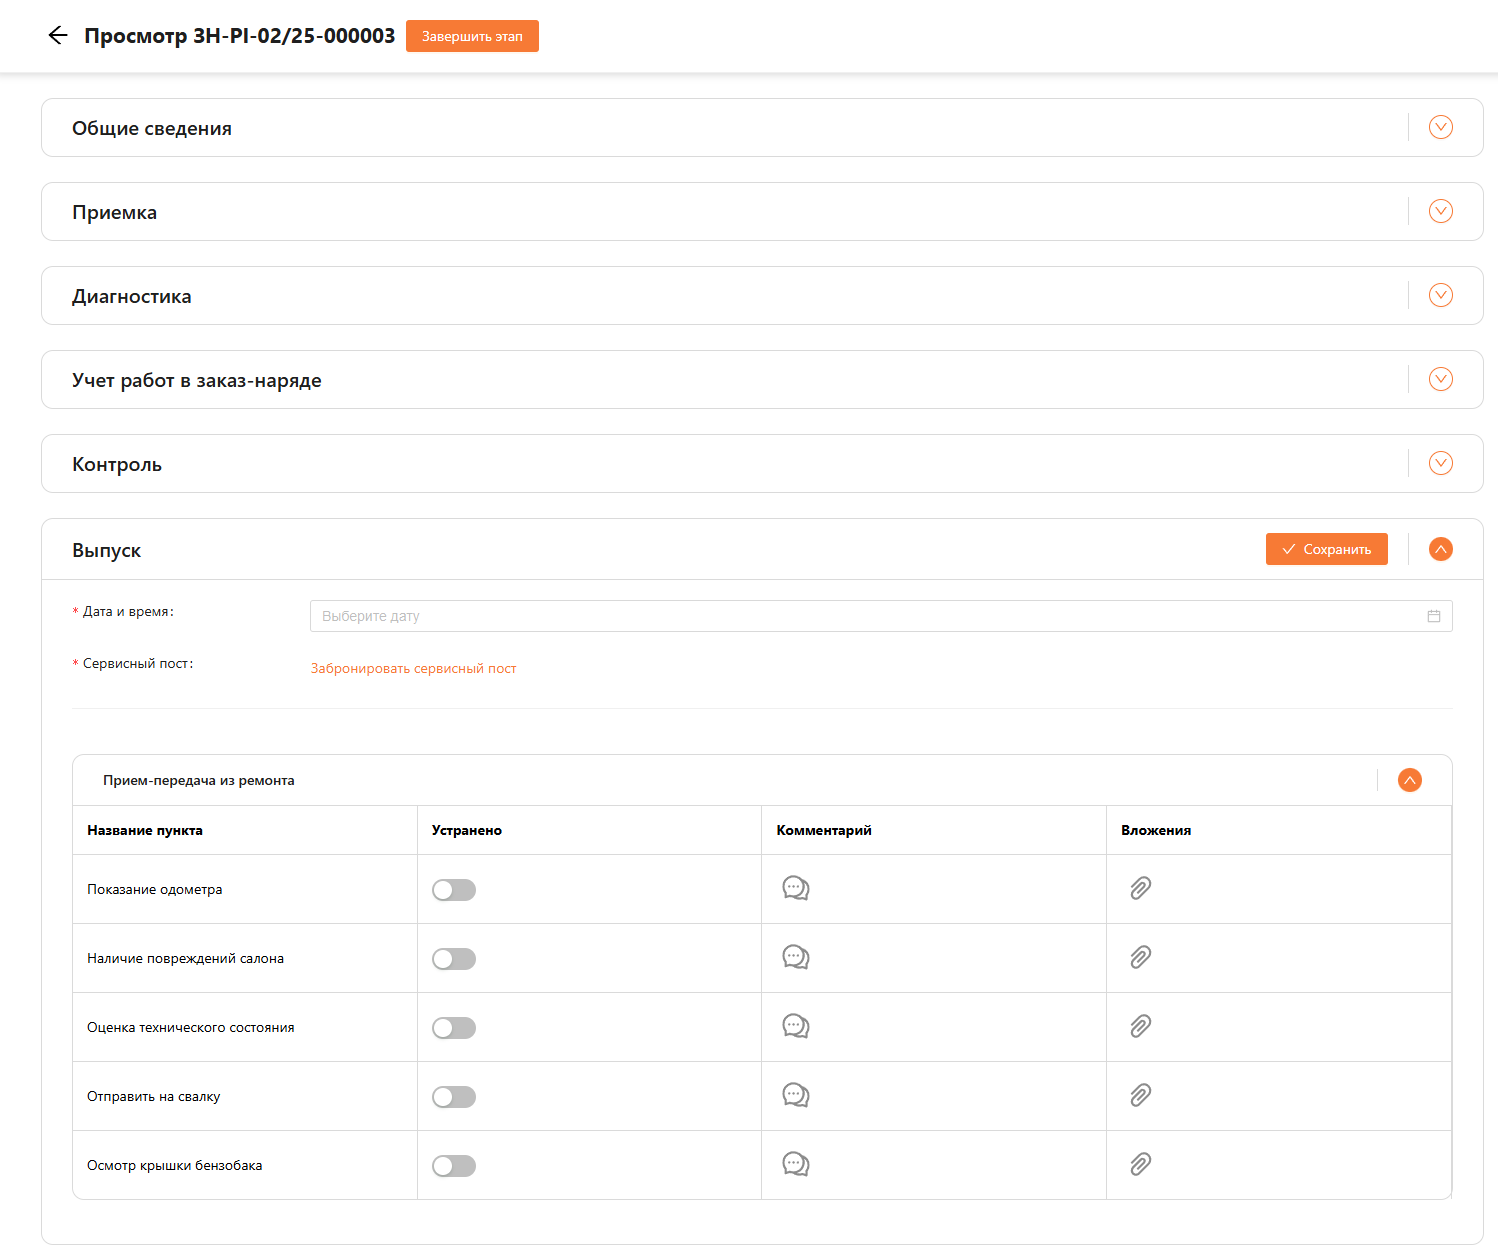Attach file to Оценка технического состояния
This screenshot has height=1251, width=1498.
pos(1140,1026)
